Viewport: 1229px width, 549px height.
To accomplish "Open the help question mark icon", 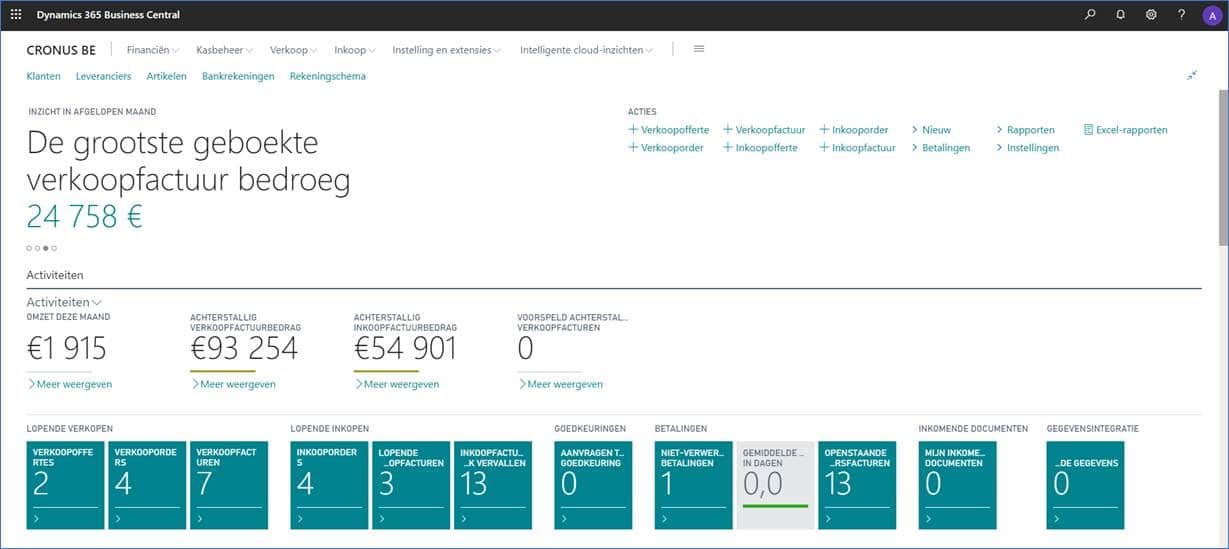I will (1181, 15).
